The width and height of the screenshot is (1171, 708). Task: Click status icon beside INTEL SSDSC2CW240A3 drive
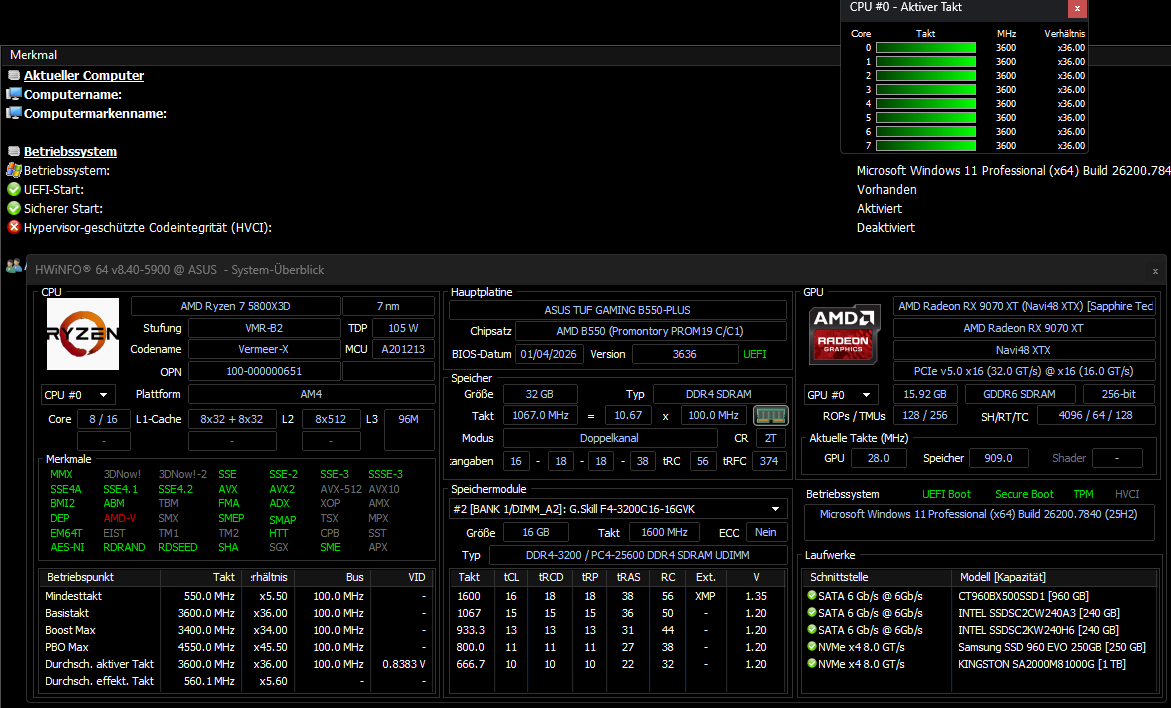812,613
